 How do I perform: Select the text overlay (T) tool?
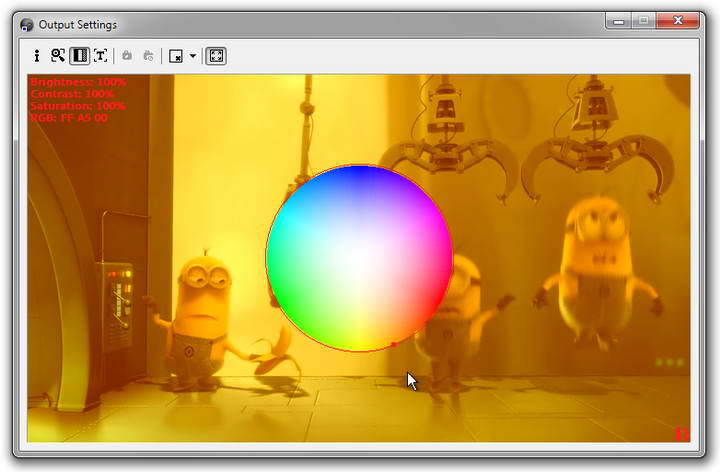[x=101, y=56]
